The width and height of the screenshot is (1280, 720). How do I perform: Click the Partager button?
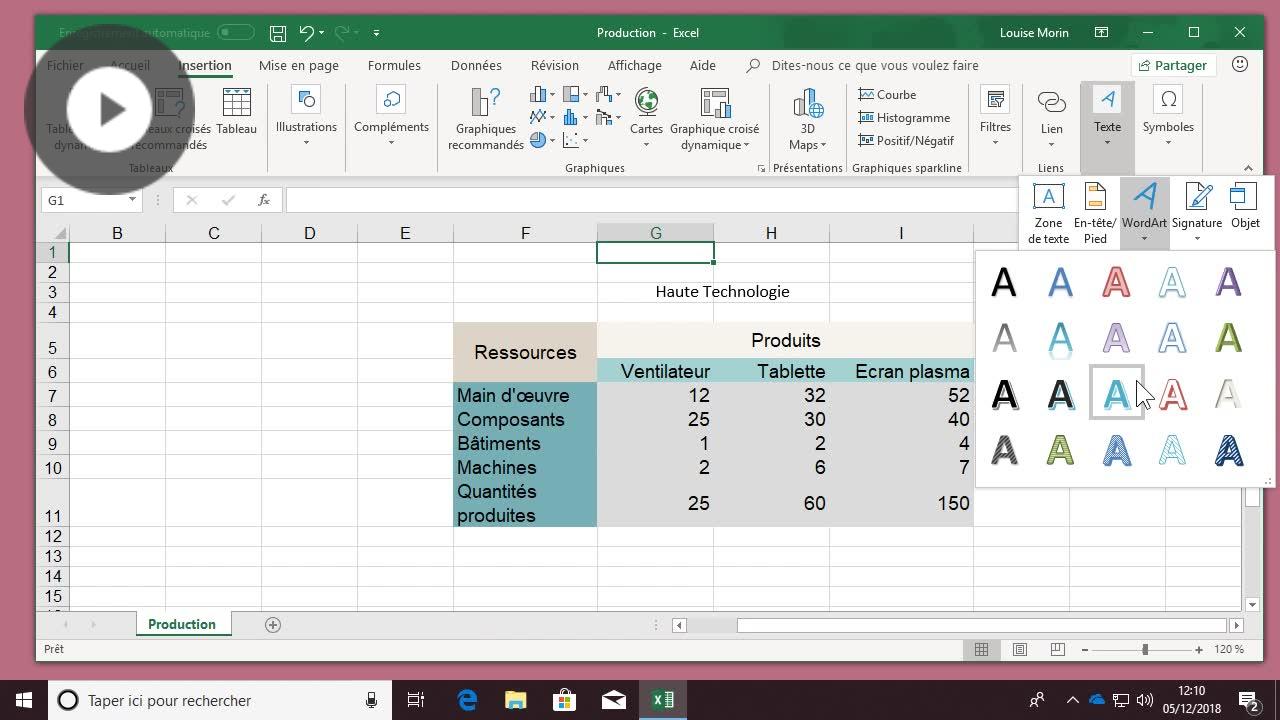tap(1171, 65)
